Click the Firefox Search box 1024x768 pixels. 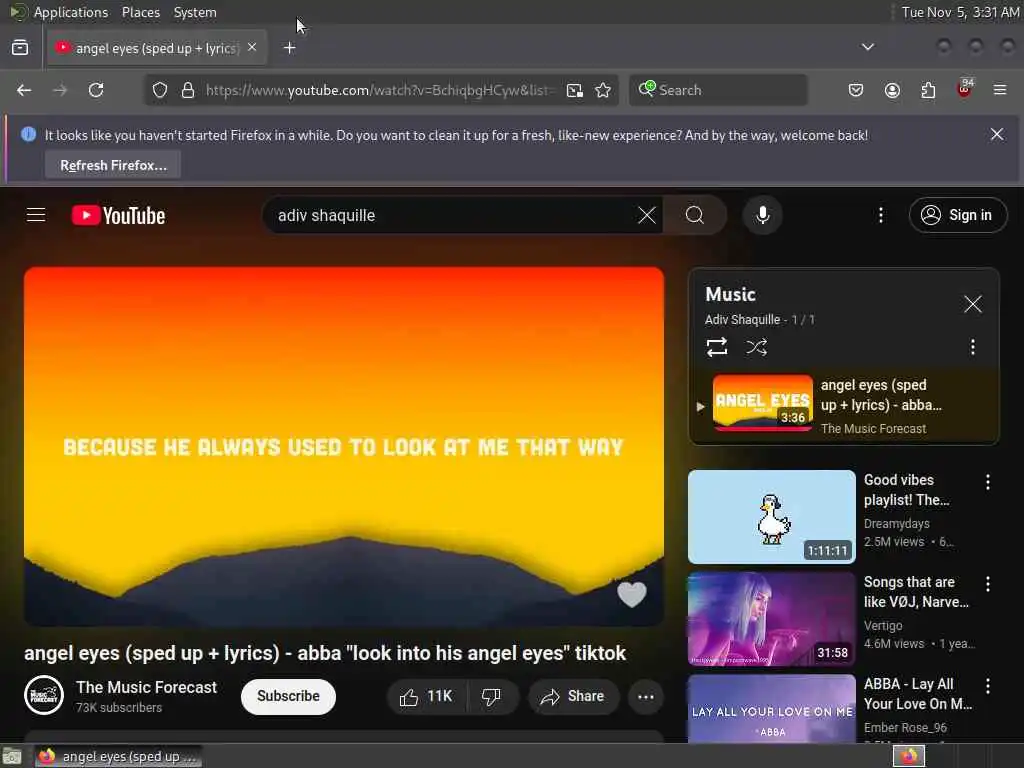click(x=718, y=90)
